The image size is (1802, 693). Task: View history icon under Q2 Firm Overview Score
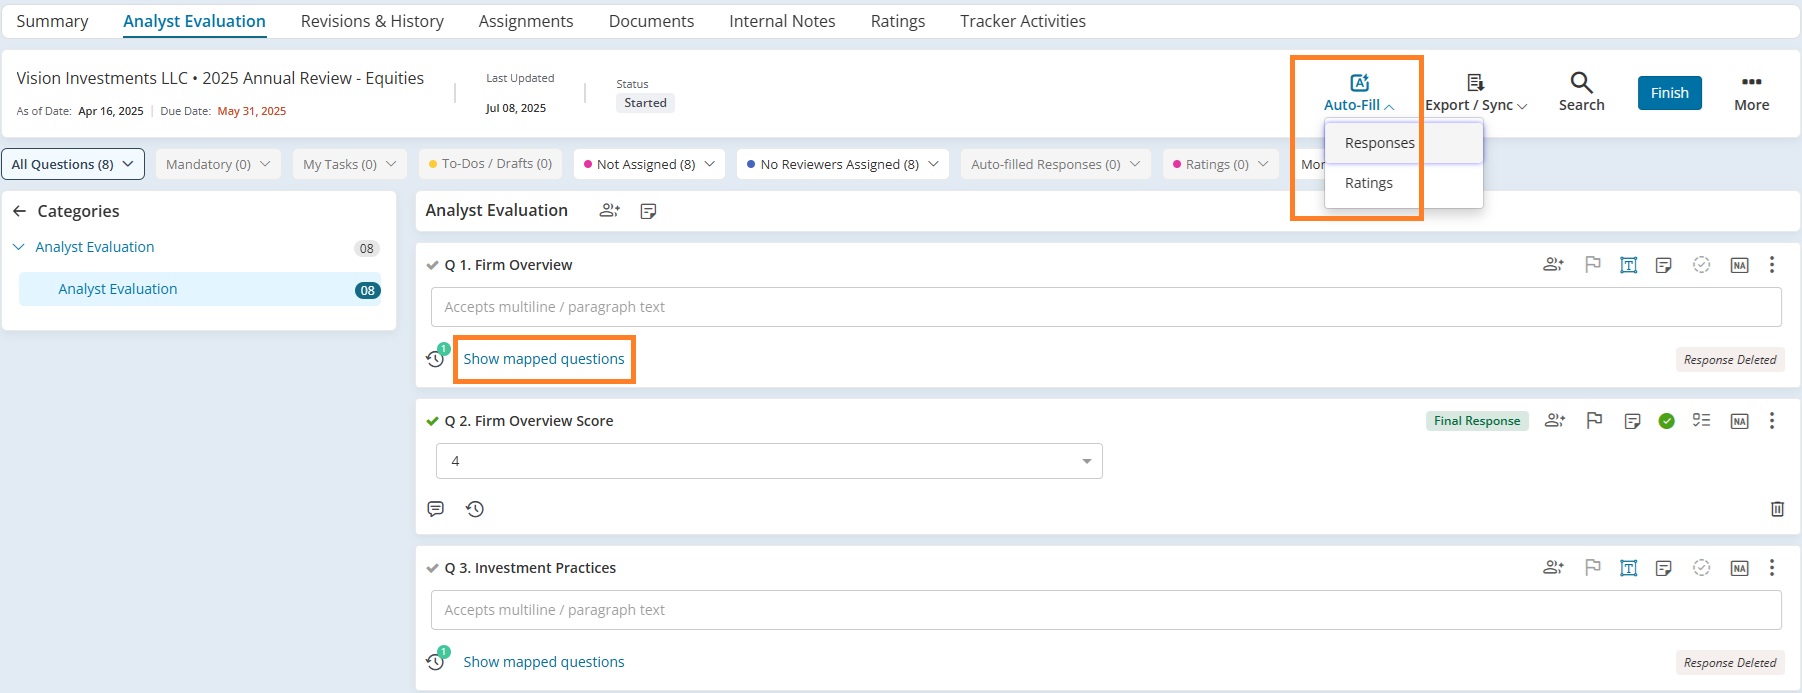[475, 509]
